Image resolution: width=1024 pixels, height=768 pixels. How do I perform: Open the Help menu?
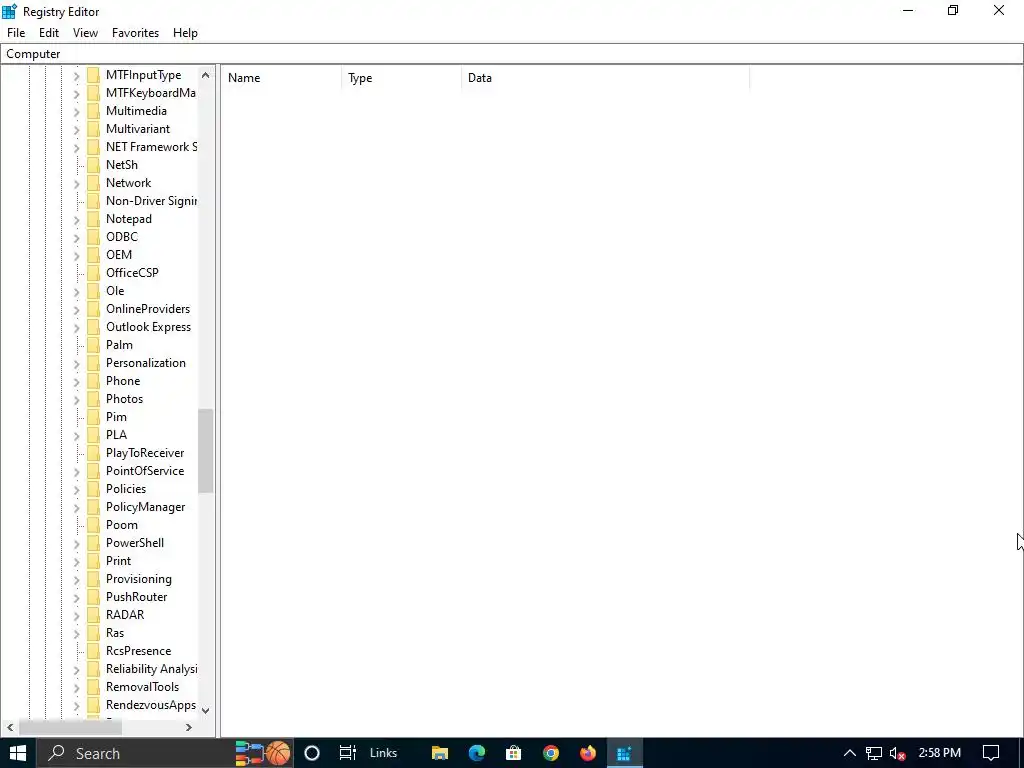tap(185, 33)
